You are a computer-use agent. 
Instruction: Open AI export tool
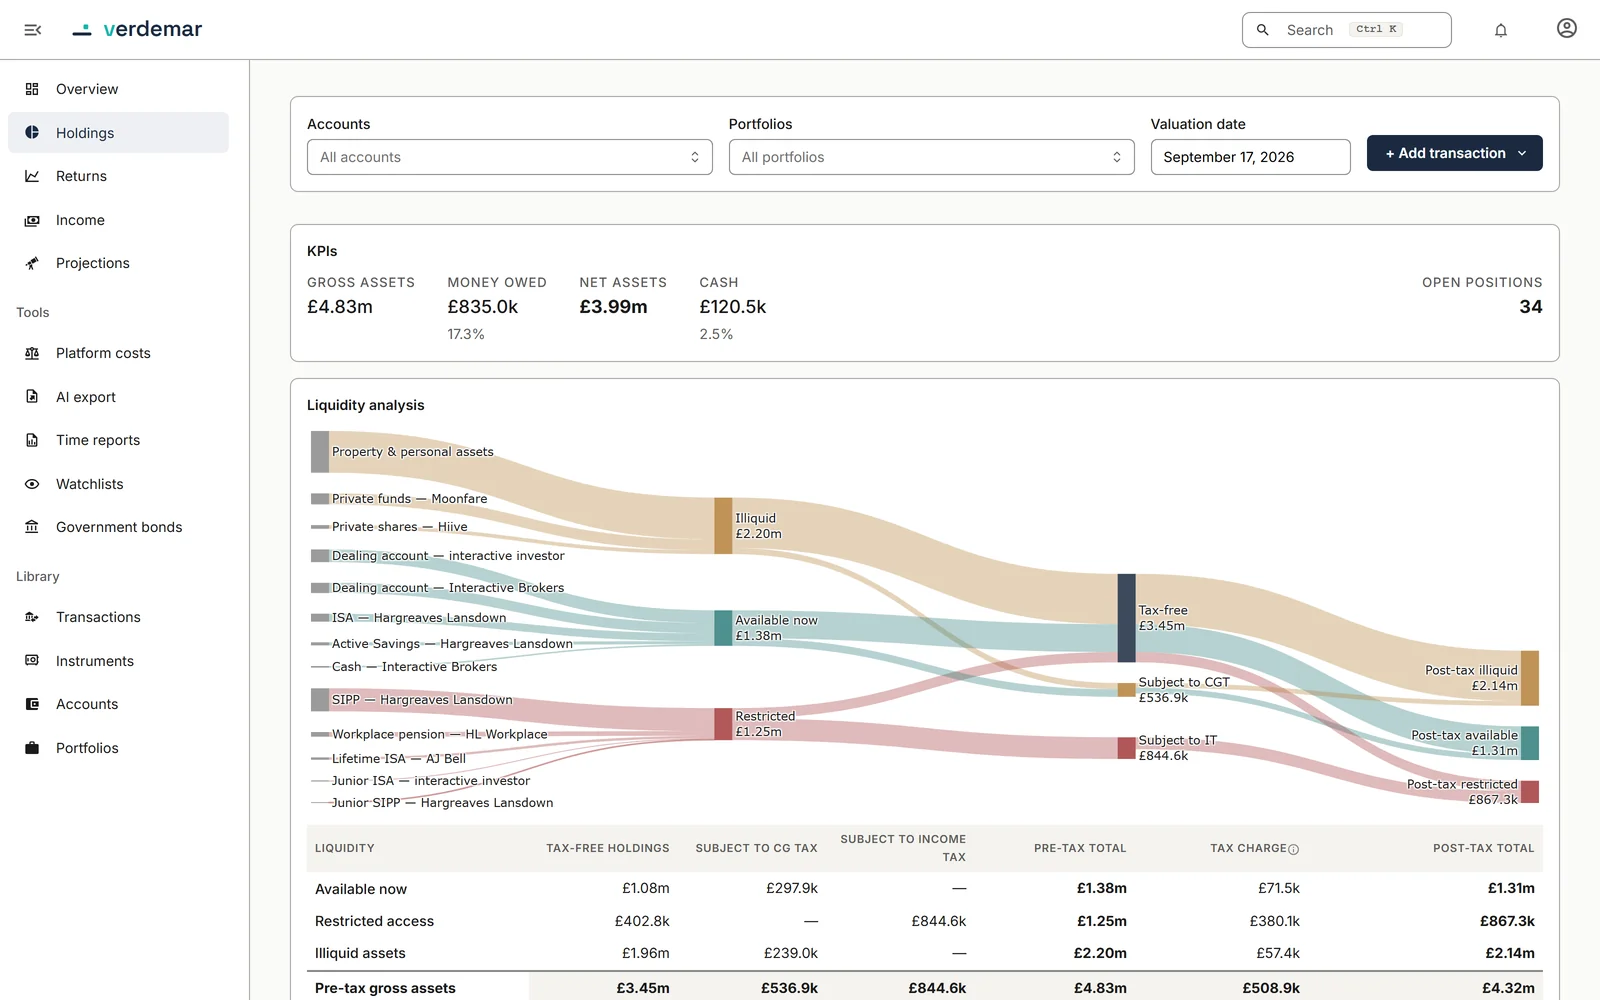(x=118, y=397)
